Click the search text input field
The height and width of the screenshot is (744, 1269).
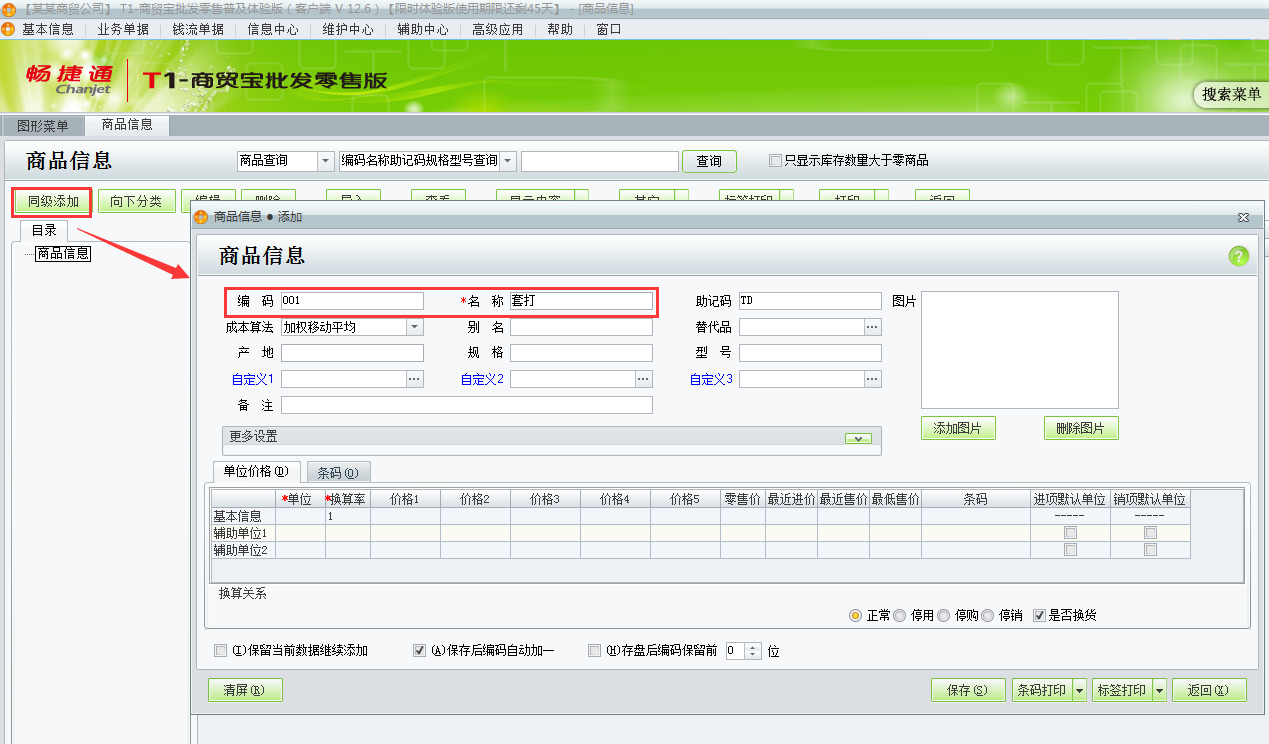[x=598, y=160]
